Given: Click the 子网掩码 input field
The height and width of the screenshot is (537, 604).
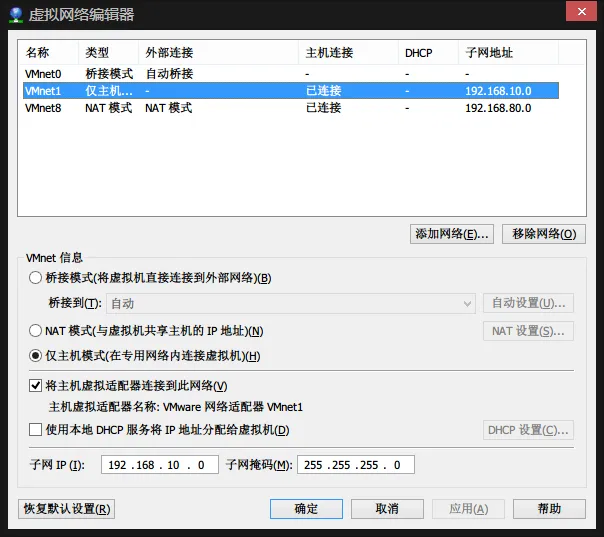Looking at the screenshot, I should coord(356,465).
